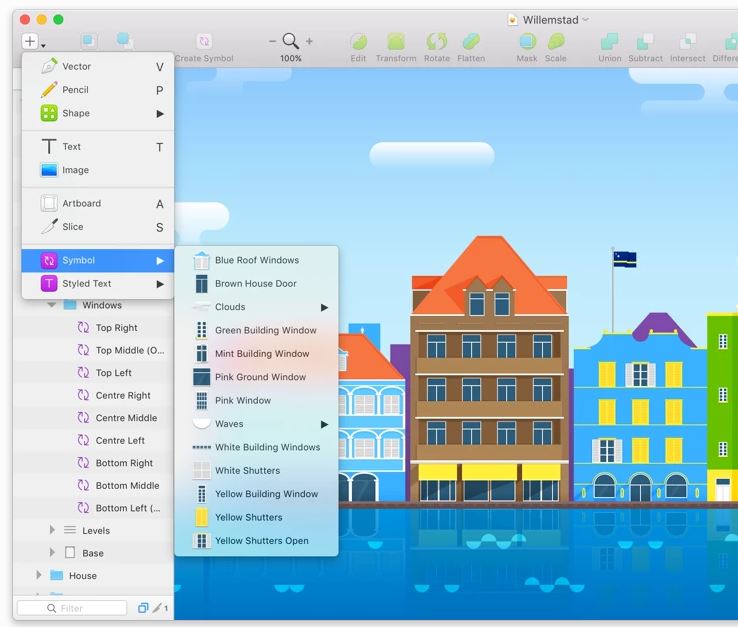Collapse the Windows folder triangle
The height and width of the screenshot is (627, 738).
(x=52, y=305)
